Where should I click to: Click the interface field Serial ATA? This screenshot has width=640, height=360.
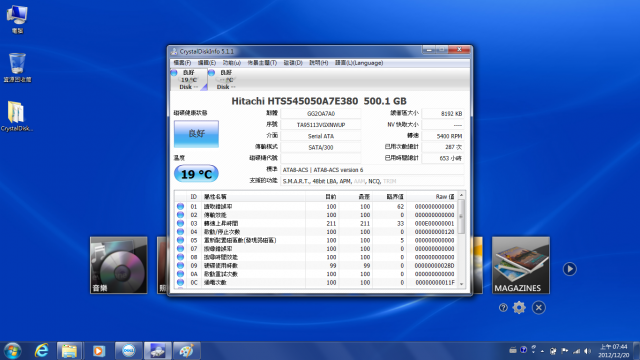[321, 136]
